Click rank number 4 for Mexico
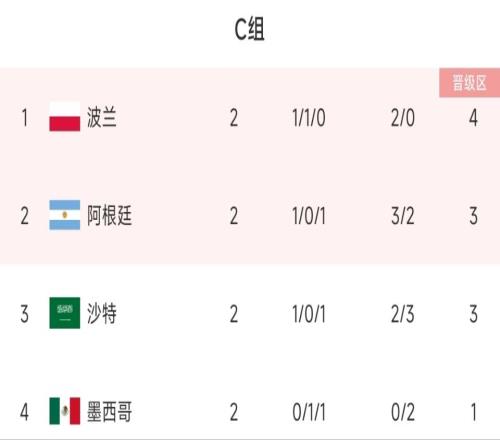Image resolution: width=500 pixels, height=440 pixels. click(24, 412)
